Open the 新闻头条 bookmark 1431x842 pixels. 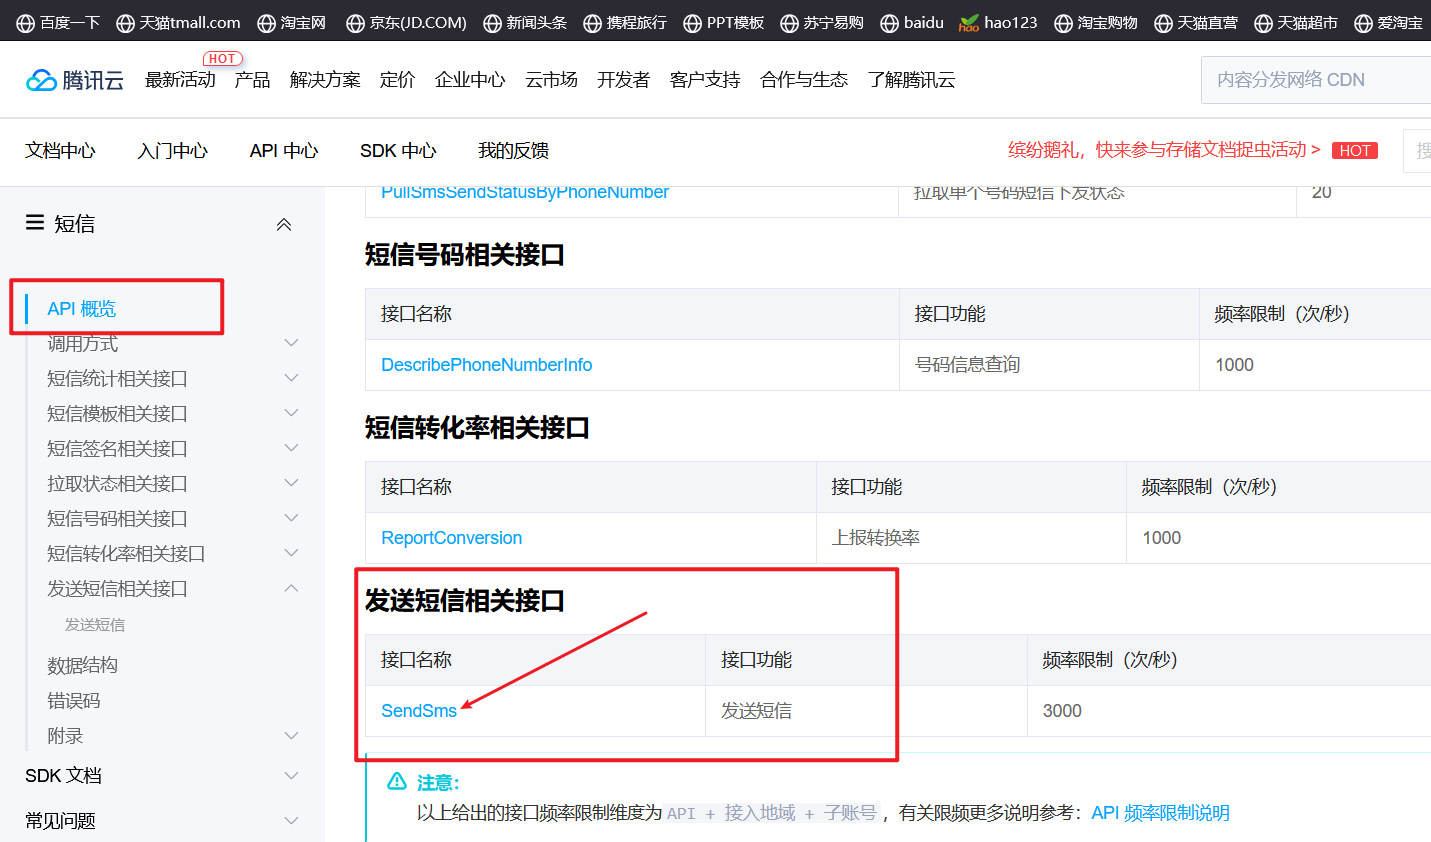tap(525, 22)
